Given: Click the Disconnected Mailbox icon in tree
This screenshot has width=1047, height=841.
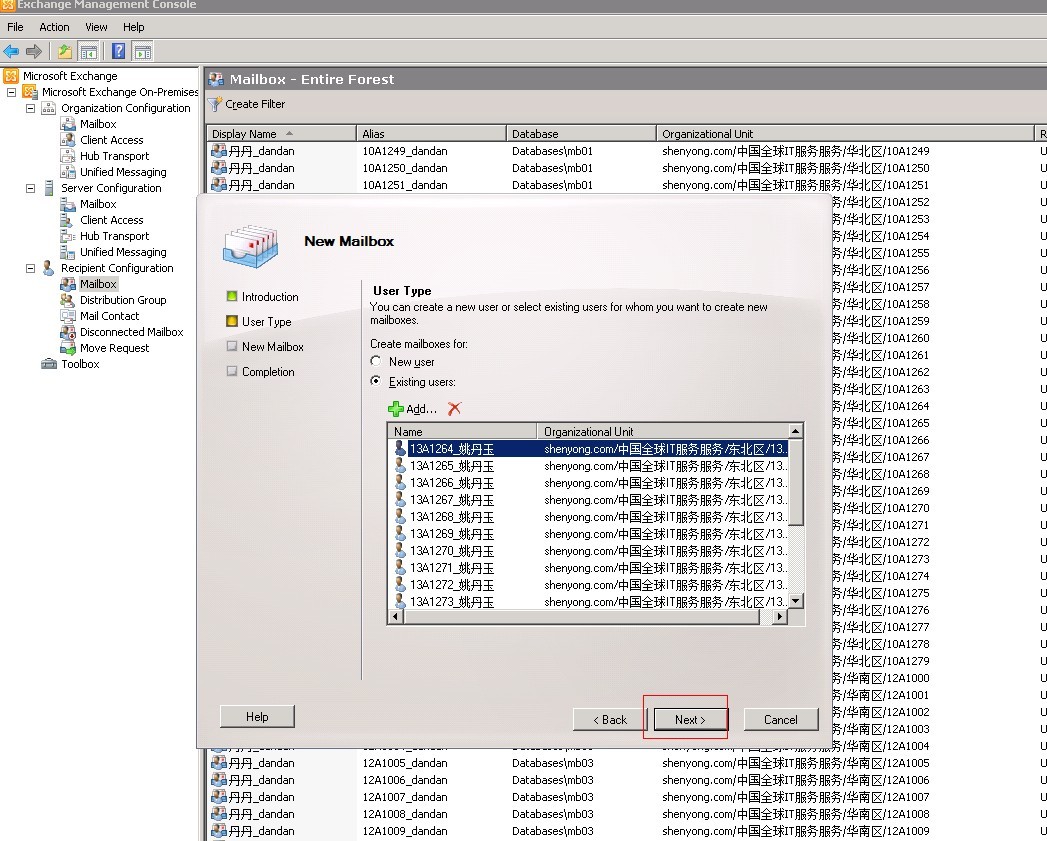Looking at the screenshot, I should (x=67, y=332).
